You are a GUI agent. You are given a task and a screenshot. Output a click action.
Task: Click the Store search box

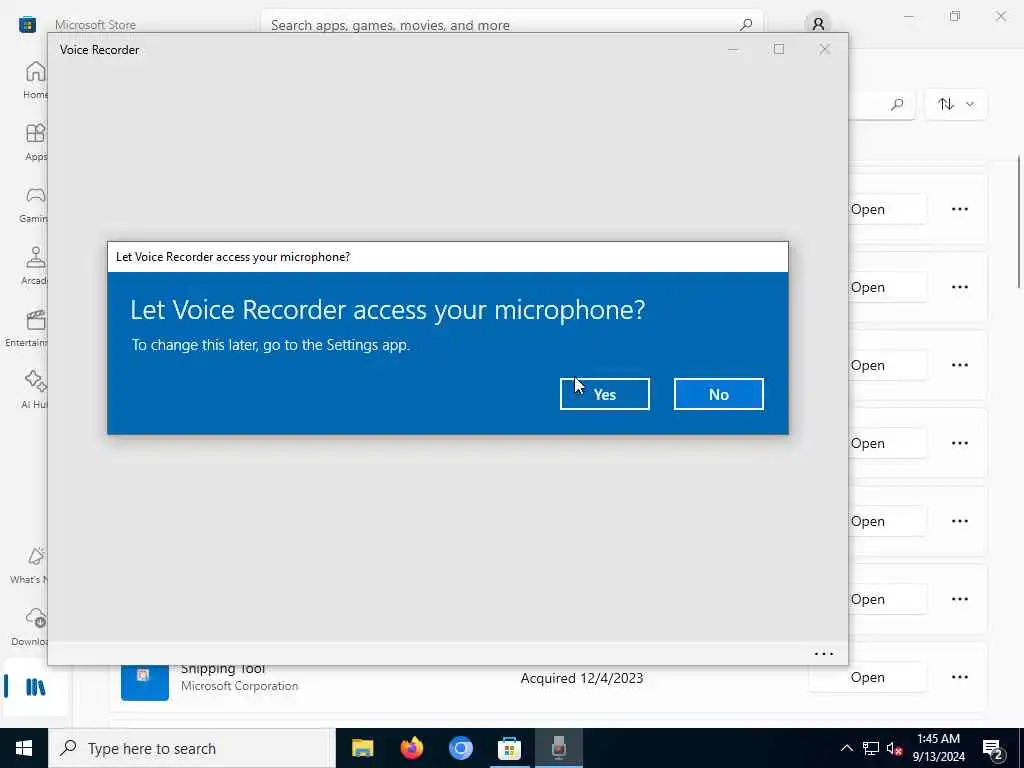point(511,25)
